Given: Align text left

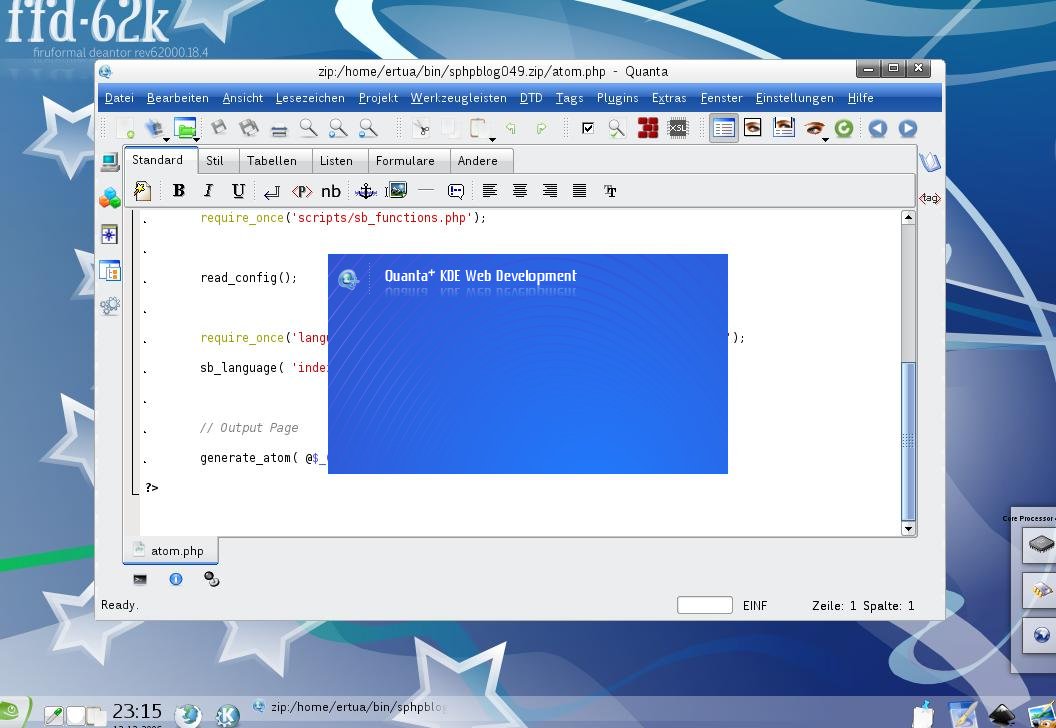Looking at the screenshot, I should click(x=490, y=191).
